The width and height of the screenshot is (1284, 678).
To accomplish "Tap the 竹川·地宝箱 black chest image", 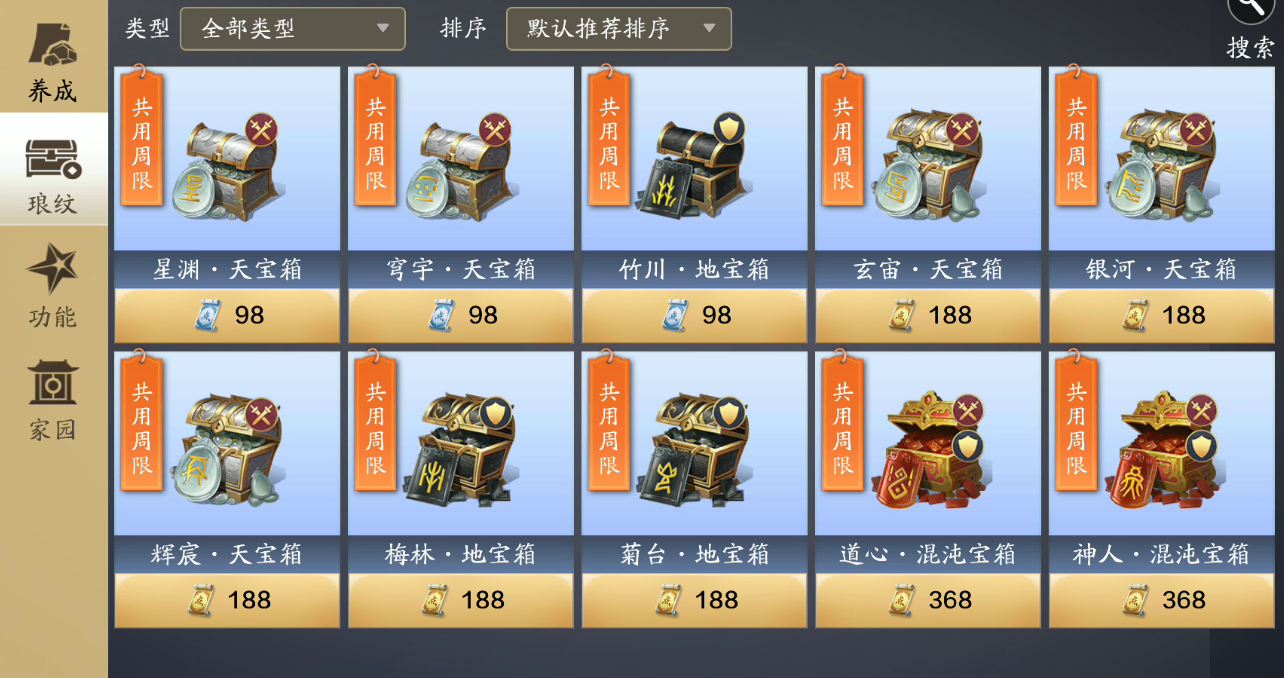I will [695, 164].
